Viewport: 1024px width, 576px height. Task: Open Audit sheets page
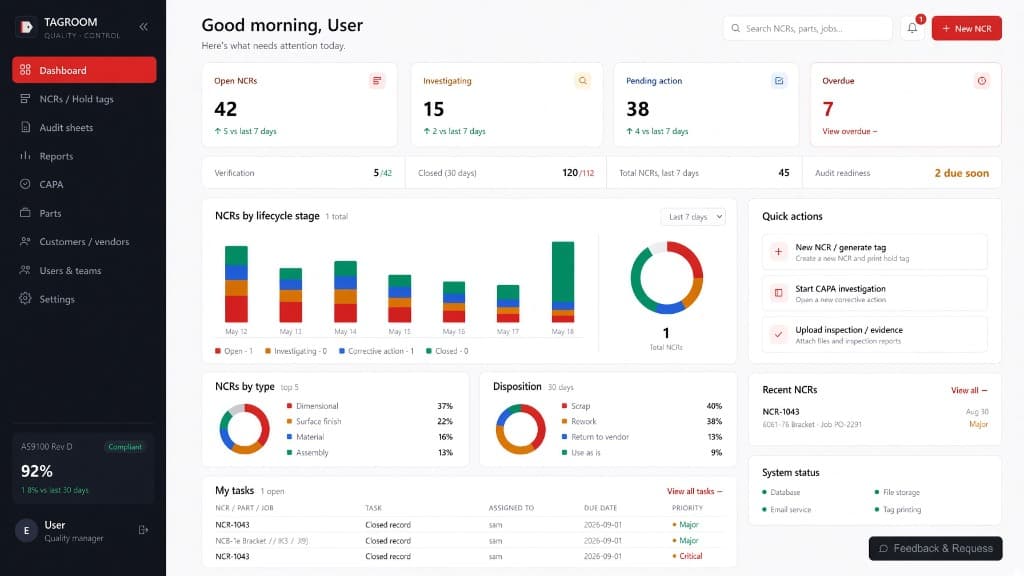(84, 127)
